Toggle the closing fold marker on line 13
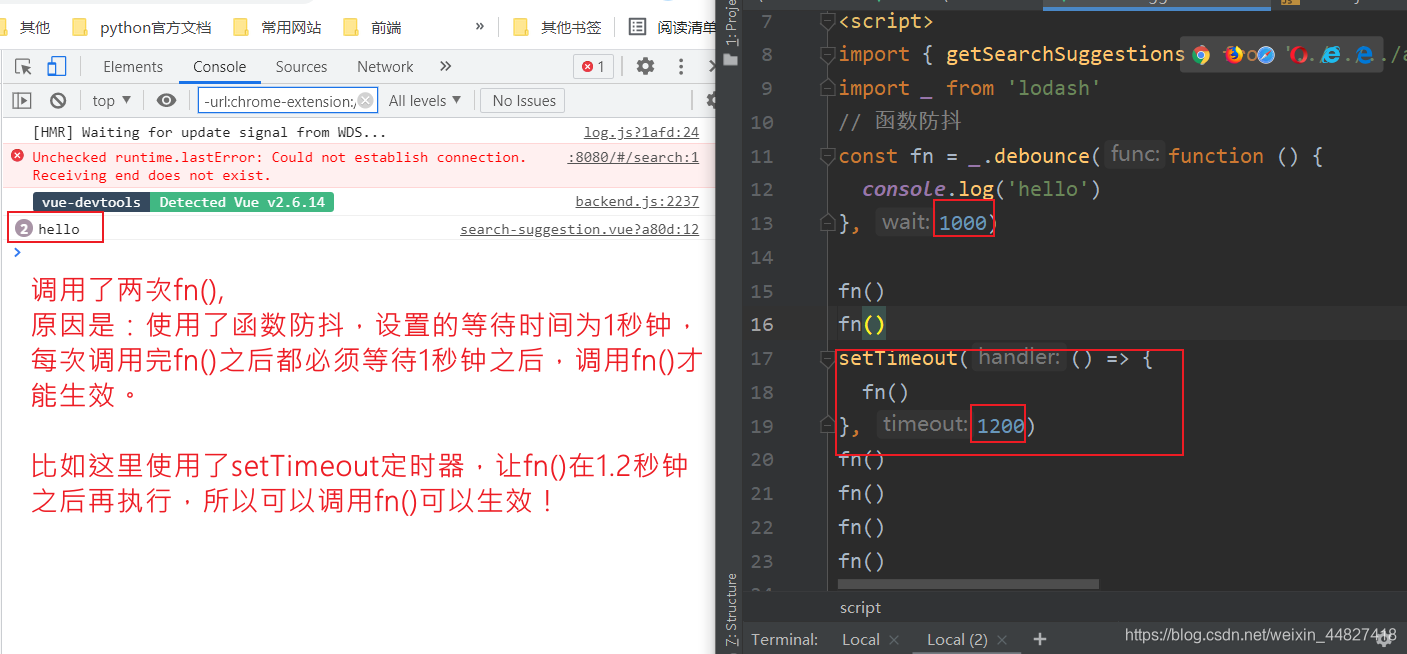Image resolution: width=1407 pixels, height=654 pixels. 826,223
